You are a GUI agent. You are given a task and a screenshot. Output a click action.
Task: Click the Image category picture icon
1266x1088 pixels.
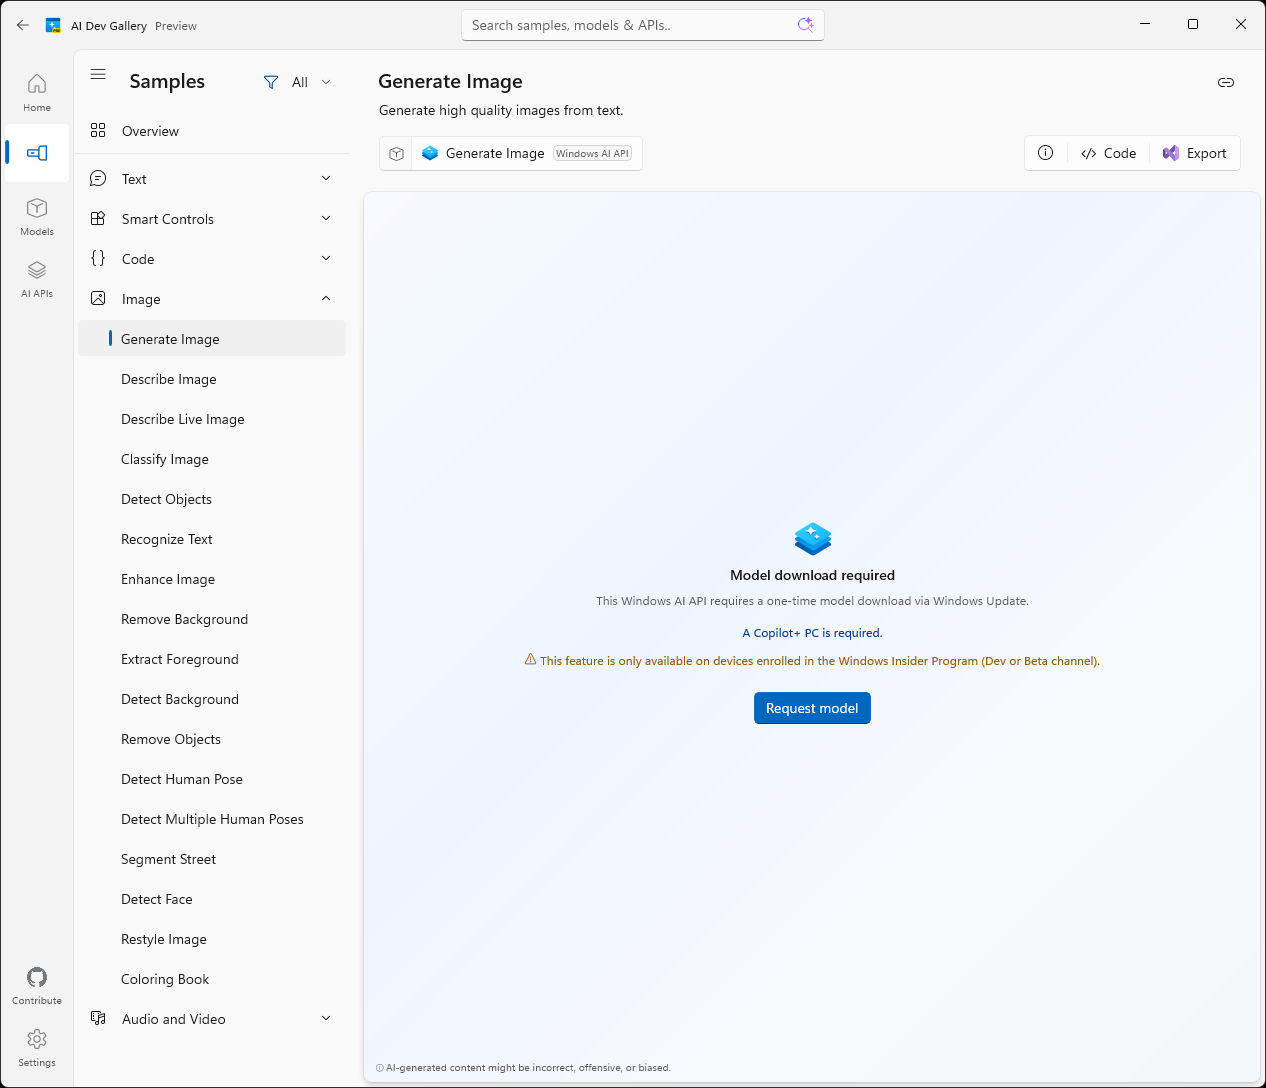[98, 298]
